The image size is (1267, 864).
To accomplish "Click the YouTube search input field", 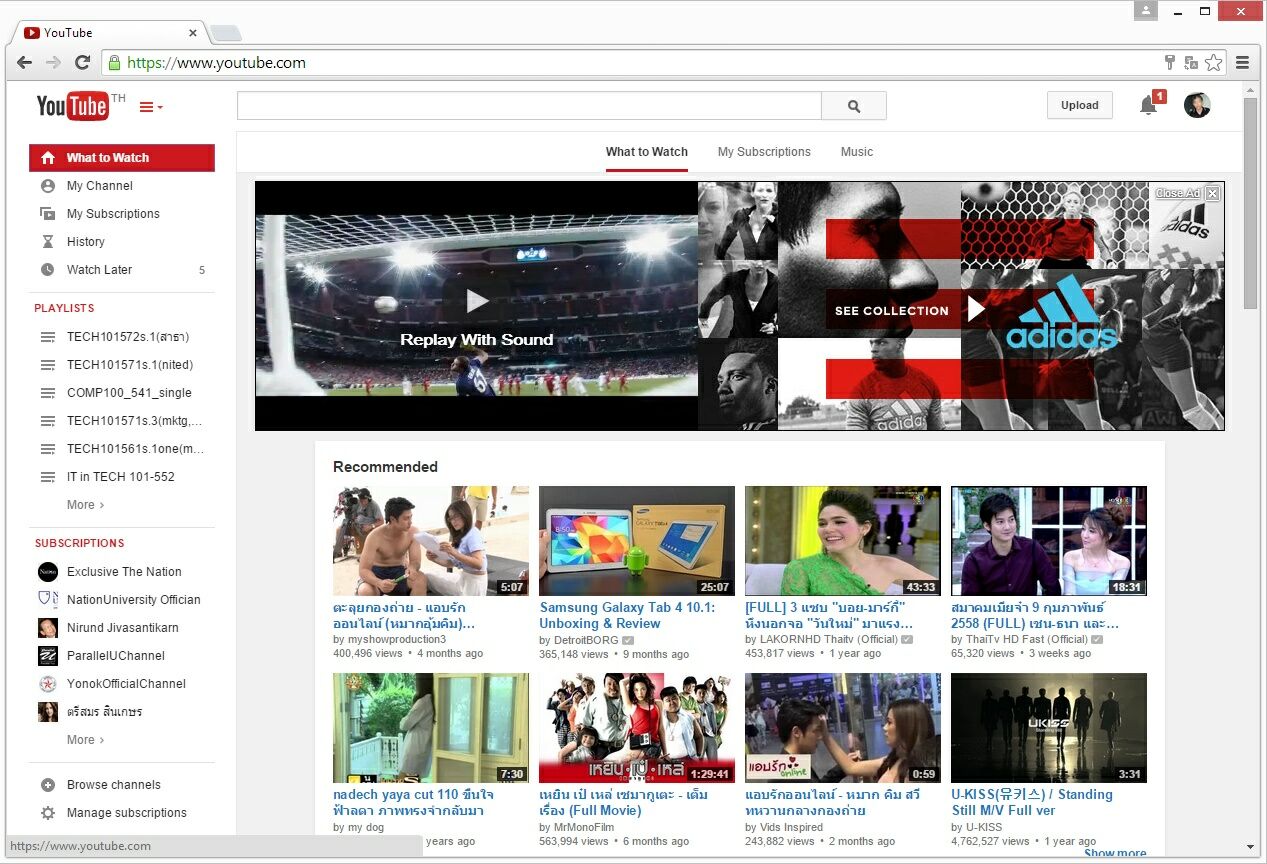I will coord(528,106).
